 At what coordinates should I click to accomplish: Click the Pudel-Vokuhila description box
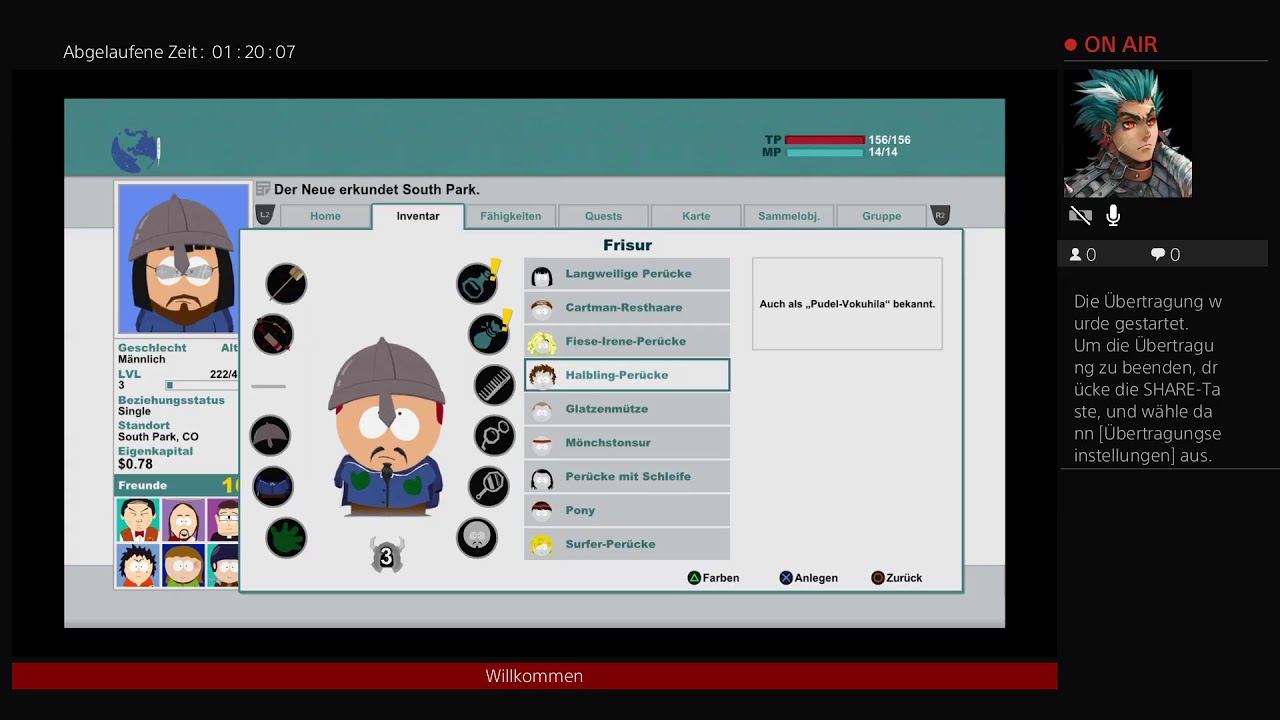(x=847, y=304)
